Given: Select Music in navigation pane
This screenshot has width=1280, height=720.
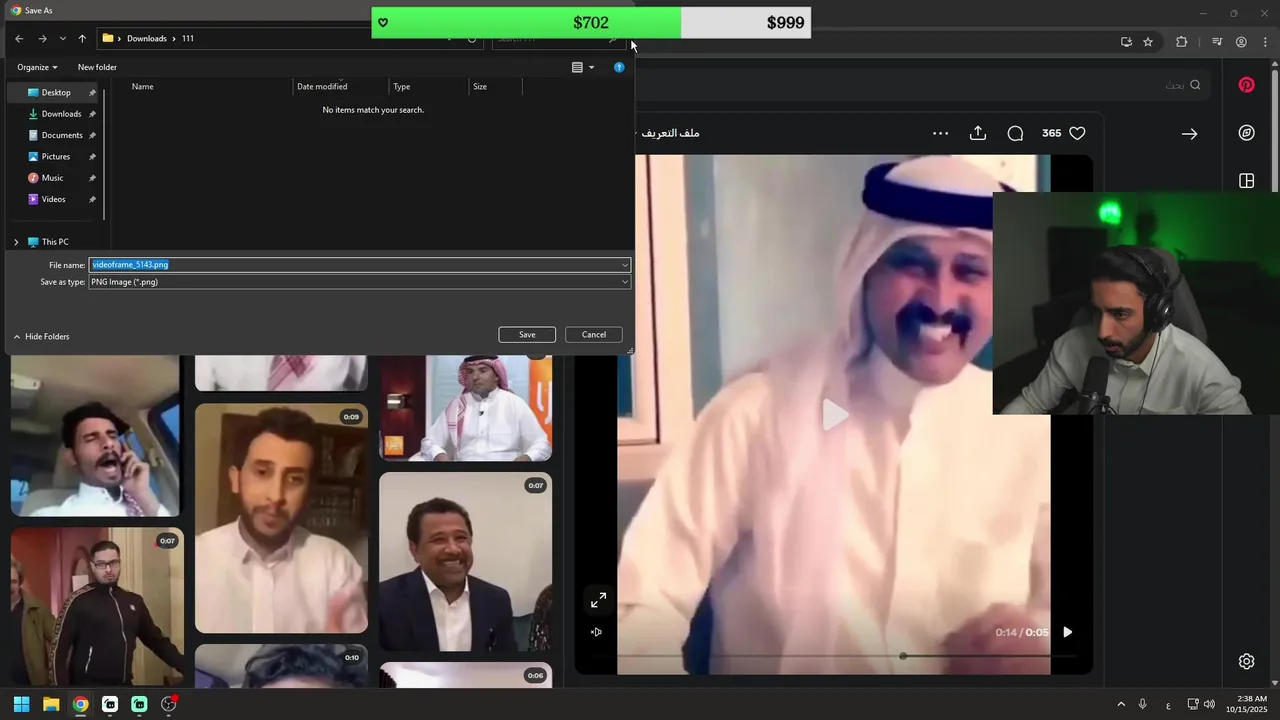Looking at the screenshot, I should [x=52, y=178].
